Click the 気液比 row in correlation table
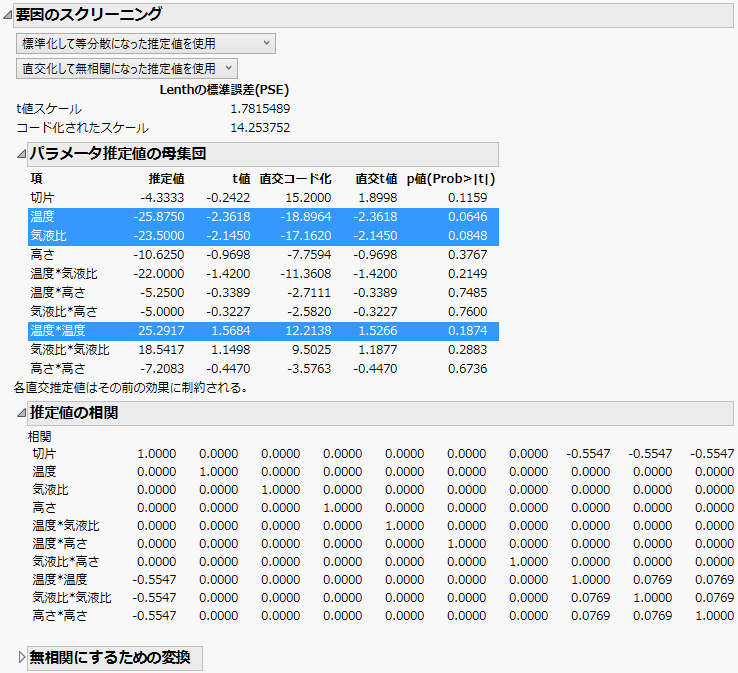The width and height of the screenshot is (738, 673). click(383, 490)
